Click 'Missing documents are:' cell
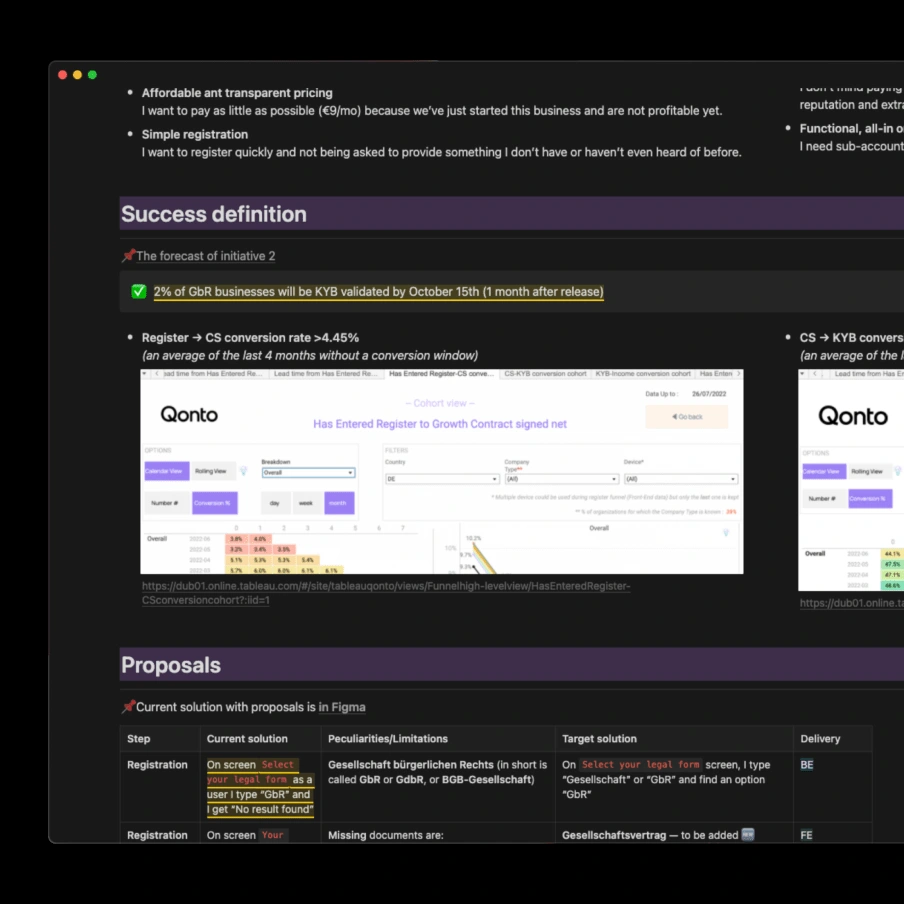Image resolution: width=904 pixels, height=904 pixels. point(386,835)
